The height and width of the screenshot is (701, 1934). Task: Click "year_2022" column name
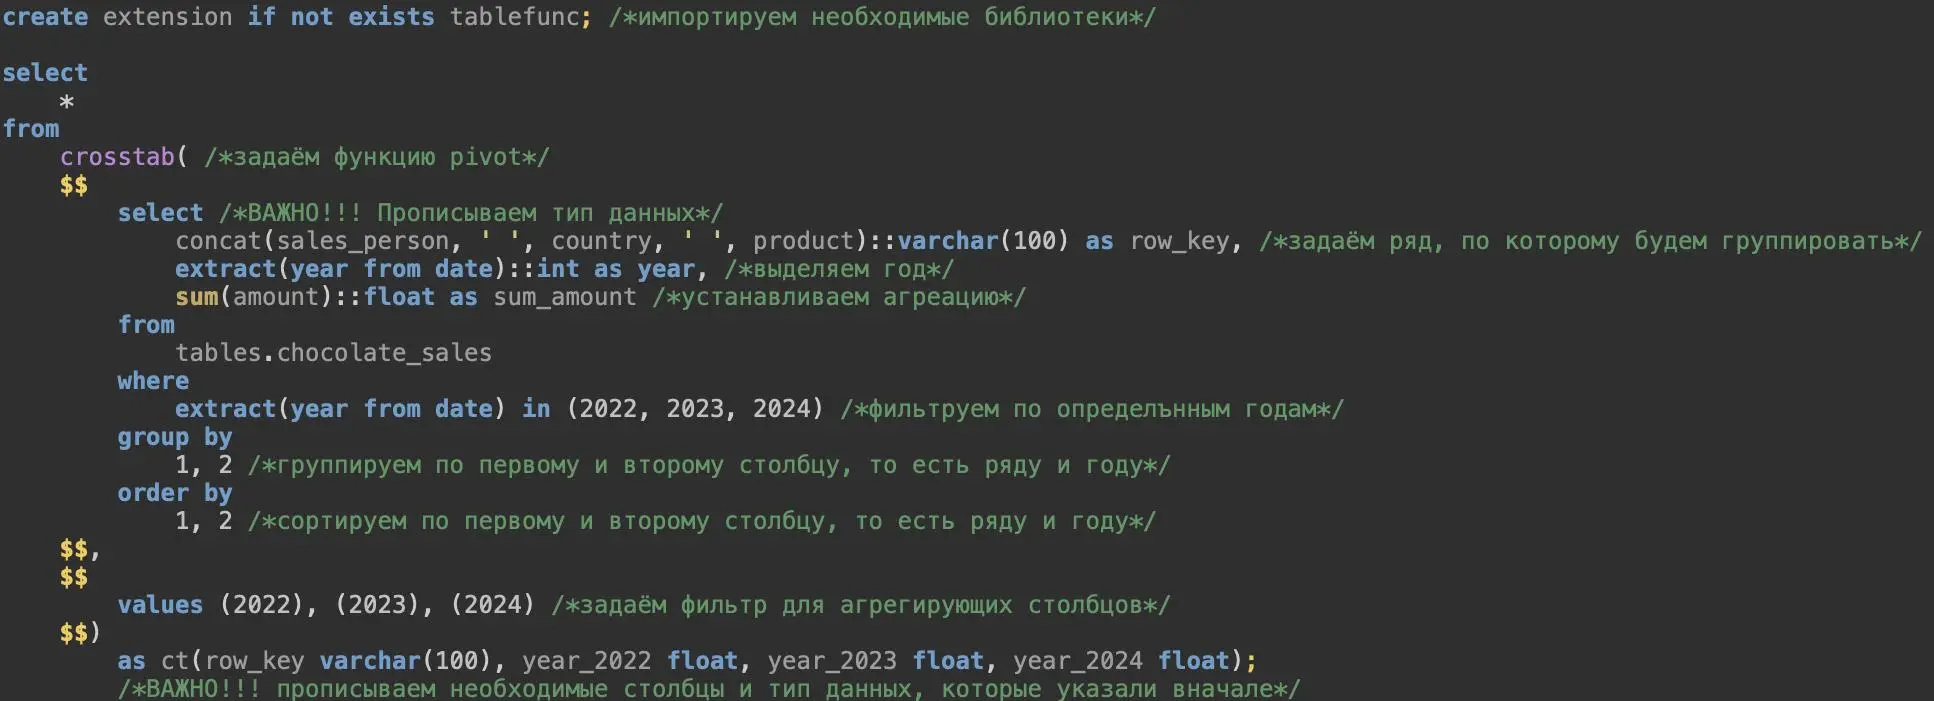point(587,661)
